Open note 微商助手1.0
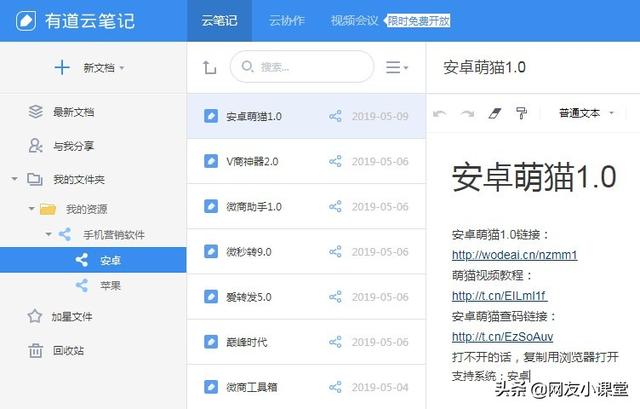Viewport: 640px width, 409px height. click(x=307, y=207)
